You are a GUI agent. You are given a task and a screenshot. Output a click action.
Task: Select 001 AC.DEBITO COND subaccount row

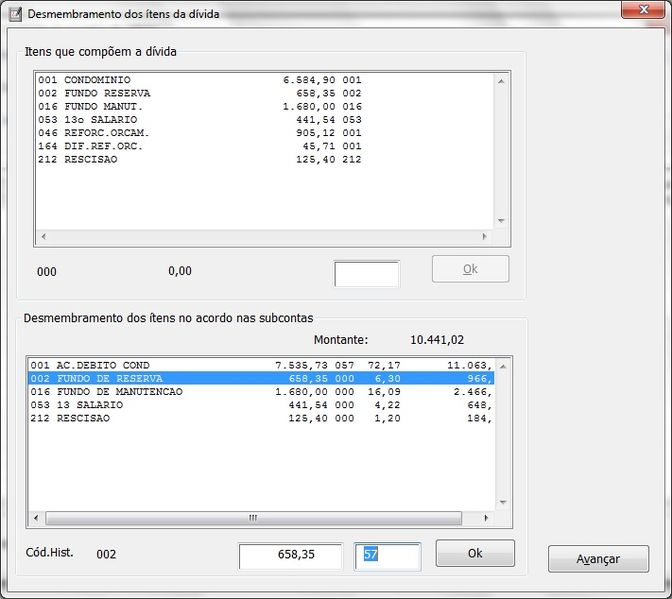(260, 366)
